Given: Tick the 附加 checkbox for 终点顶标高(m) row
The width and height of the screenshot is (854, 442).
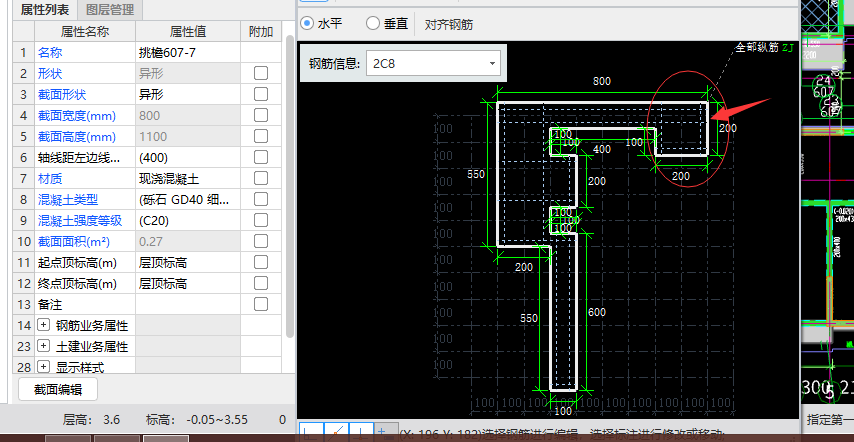Looking at the screenshot, I should tap(261, 283).
